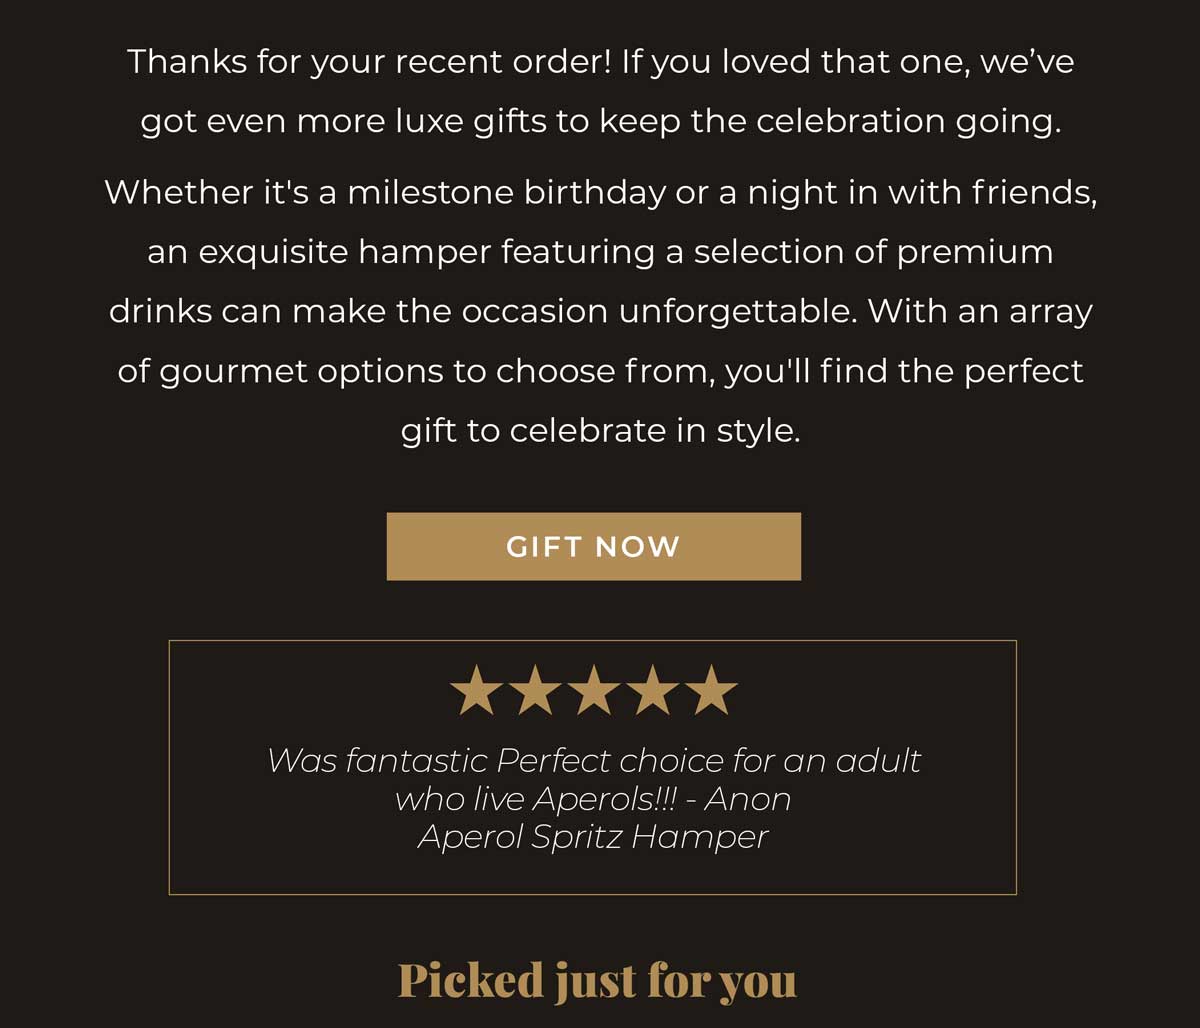Screen dimensions: 1200x1028
Task: Click the line mentioning 'luxe gifts'
Action: pyautogui.click(x=600, y=122)
